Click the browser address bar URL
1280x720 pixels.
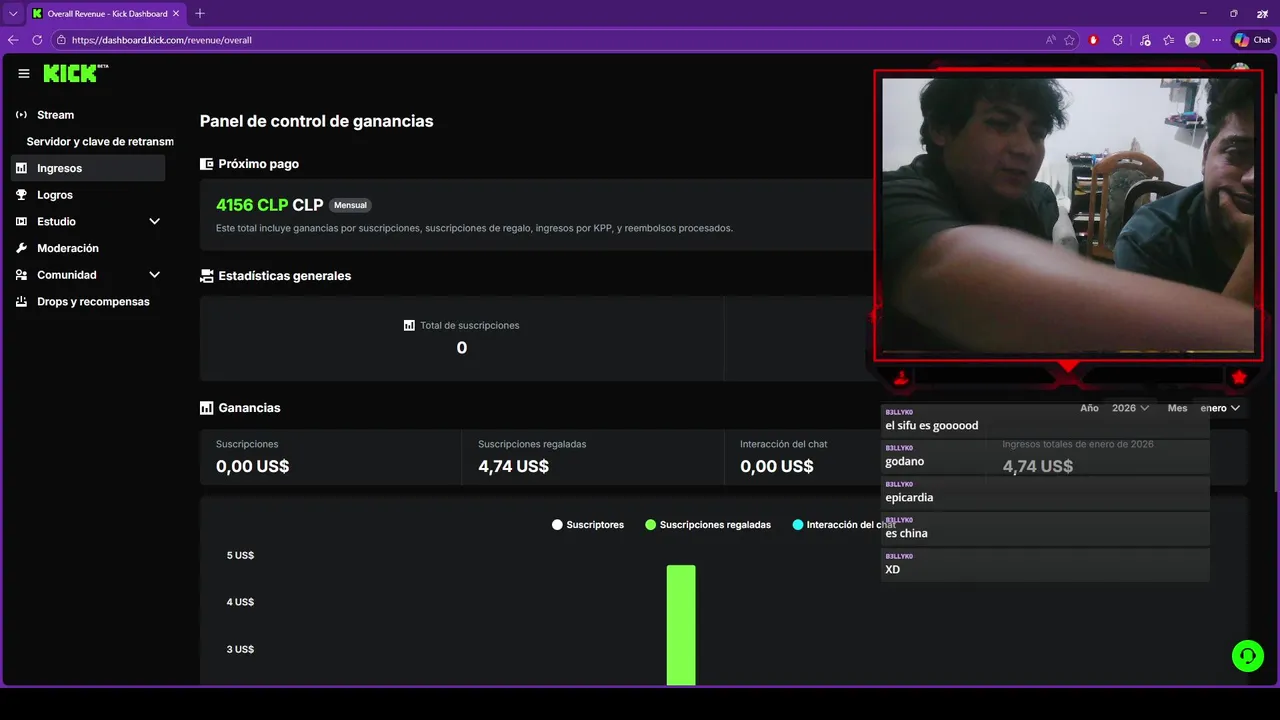[161, 40]
